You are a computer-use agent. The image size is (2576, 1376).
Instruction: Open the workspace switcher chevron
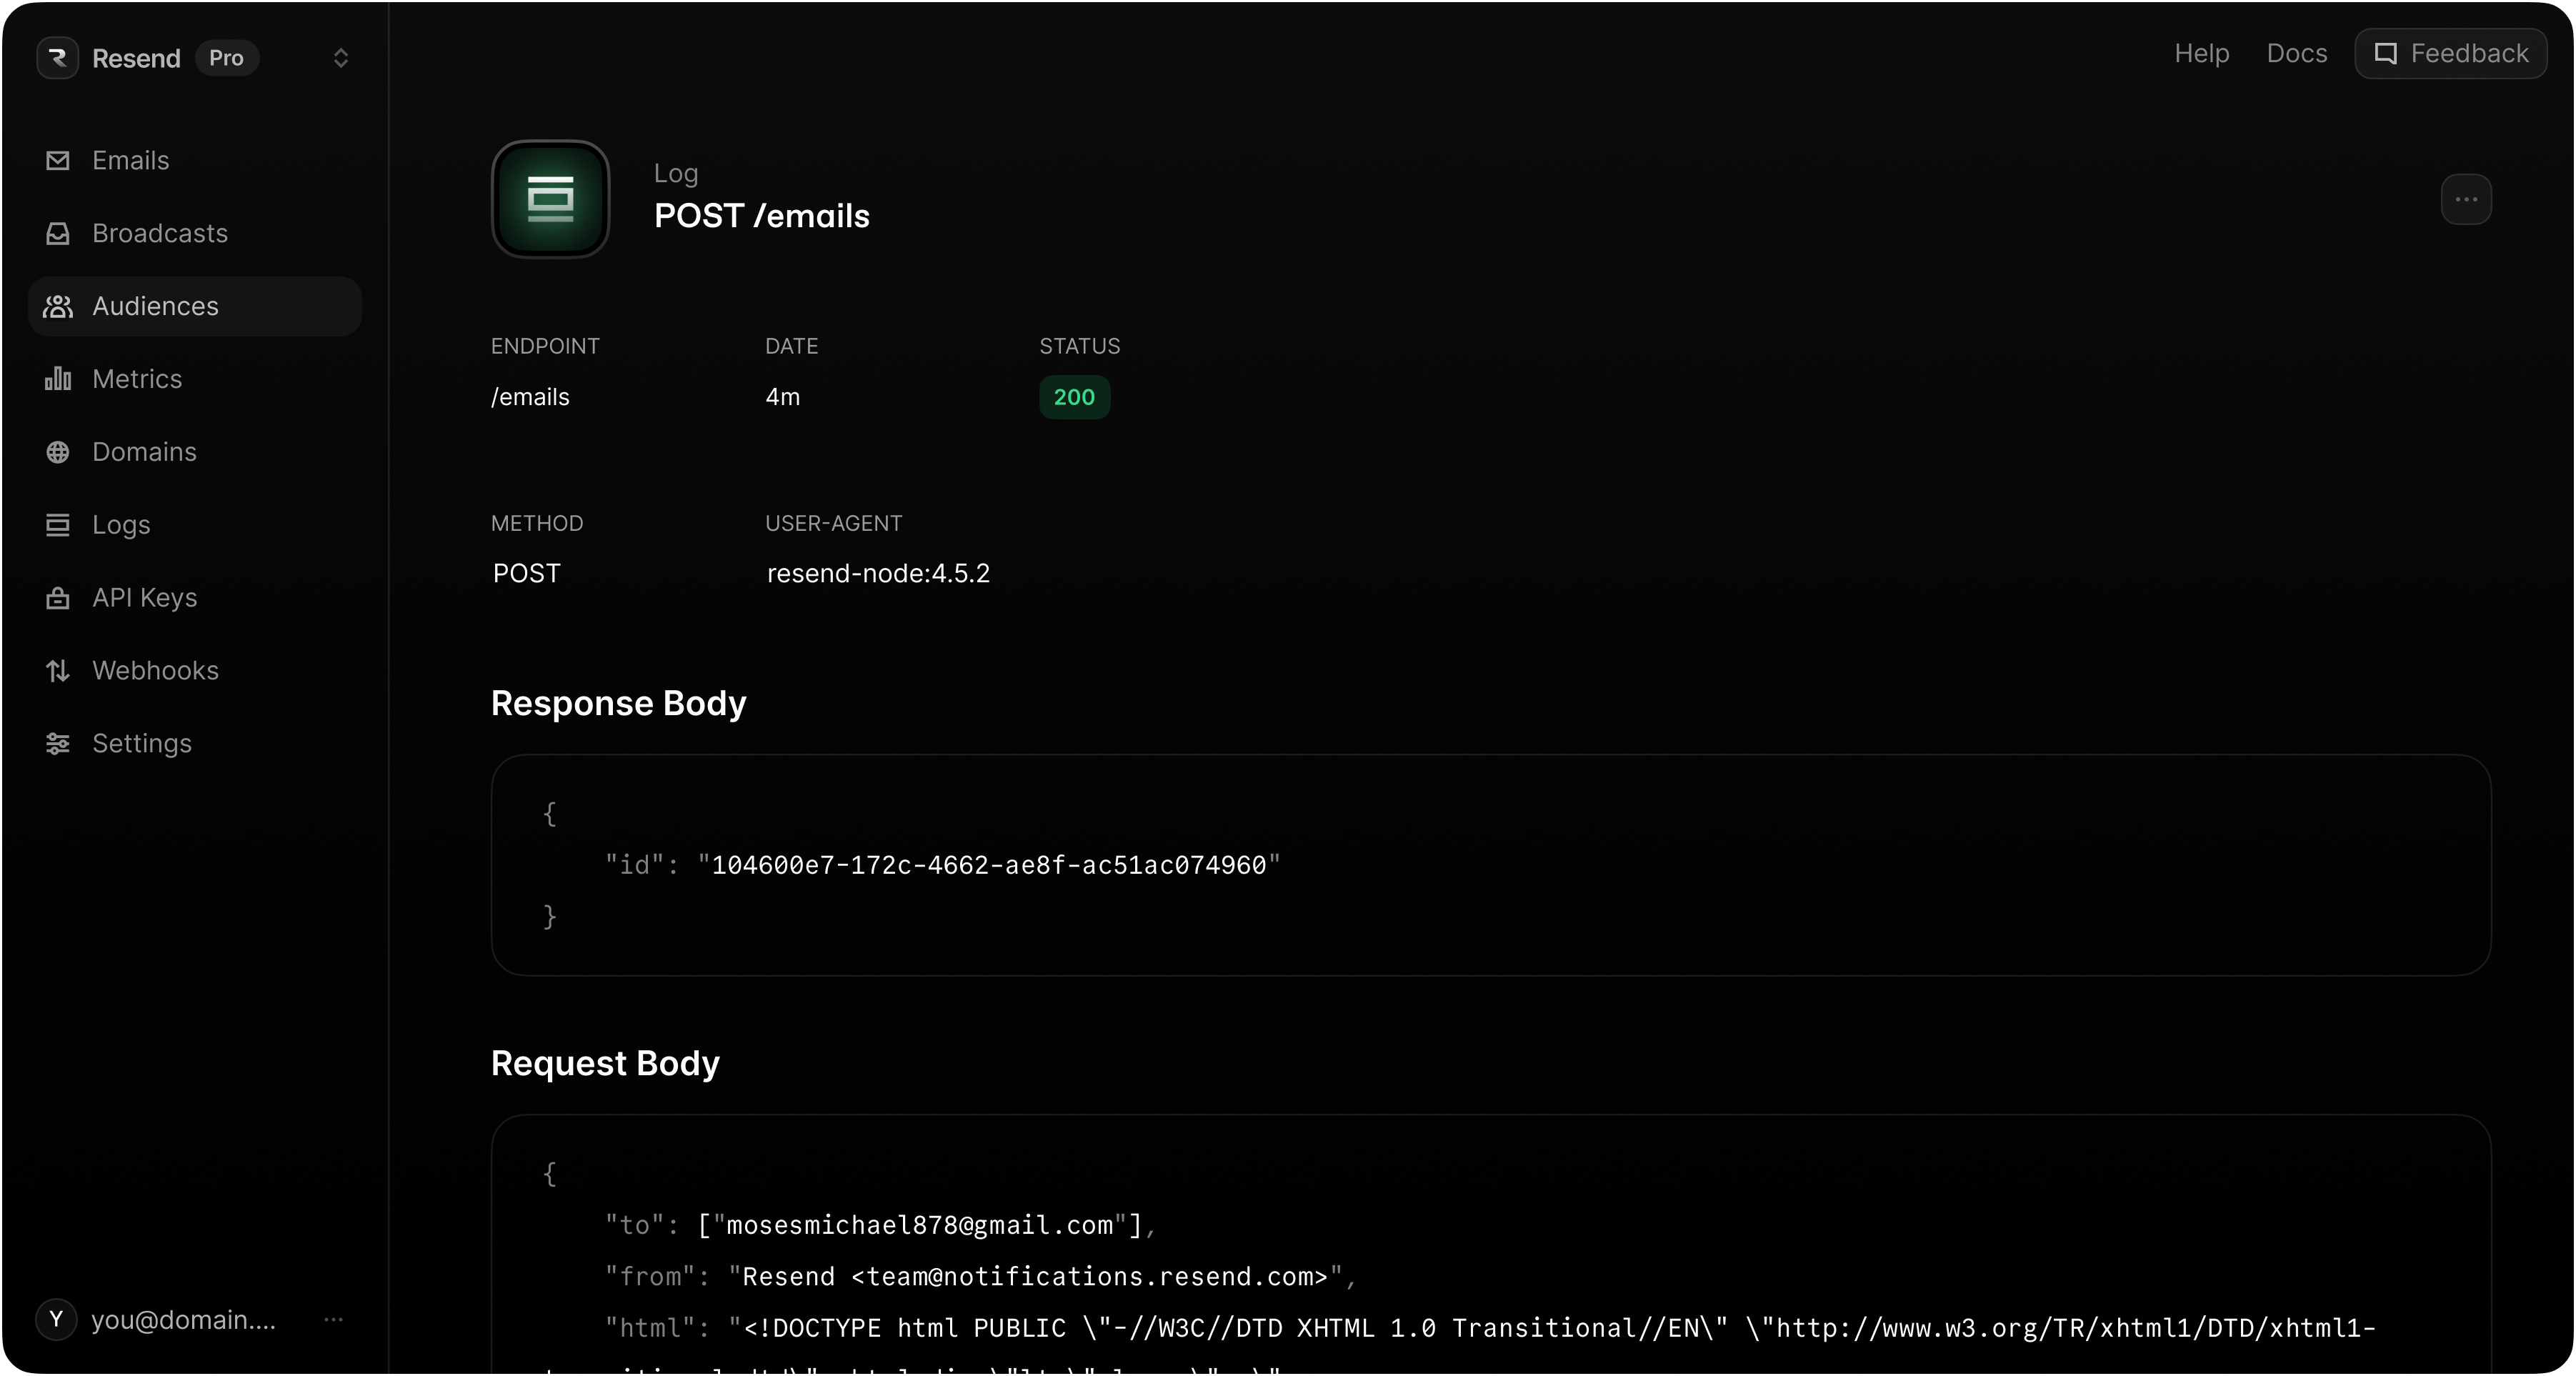pos(341,58)
